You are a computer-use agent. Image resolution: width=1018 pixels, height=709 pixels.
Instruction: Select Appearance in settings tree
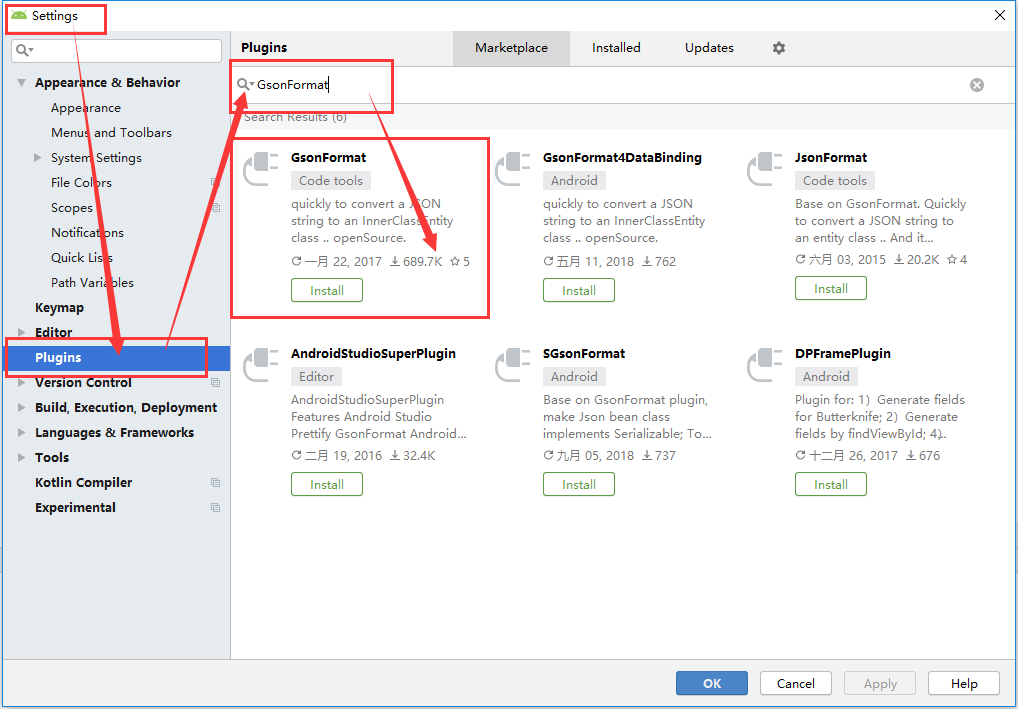click(x=86, y=108)
